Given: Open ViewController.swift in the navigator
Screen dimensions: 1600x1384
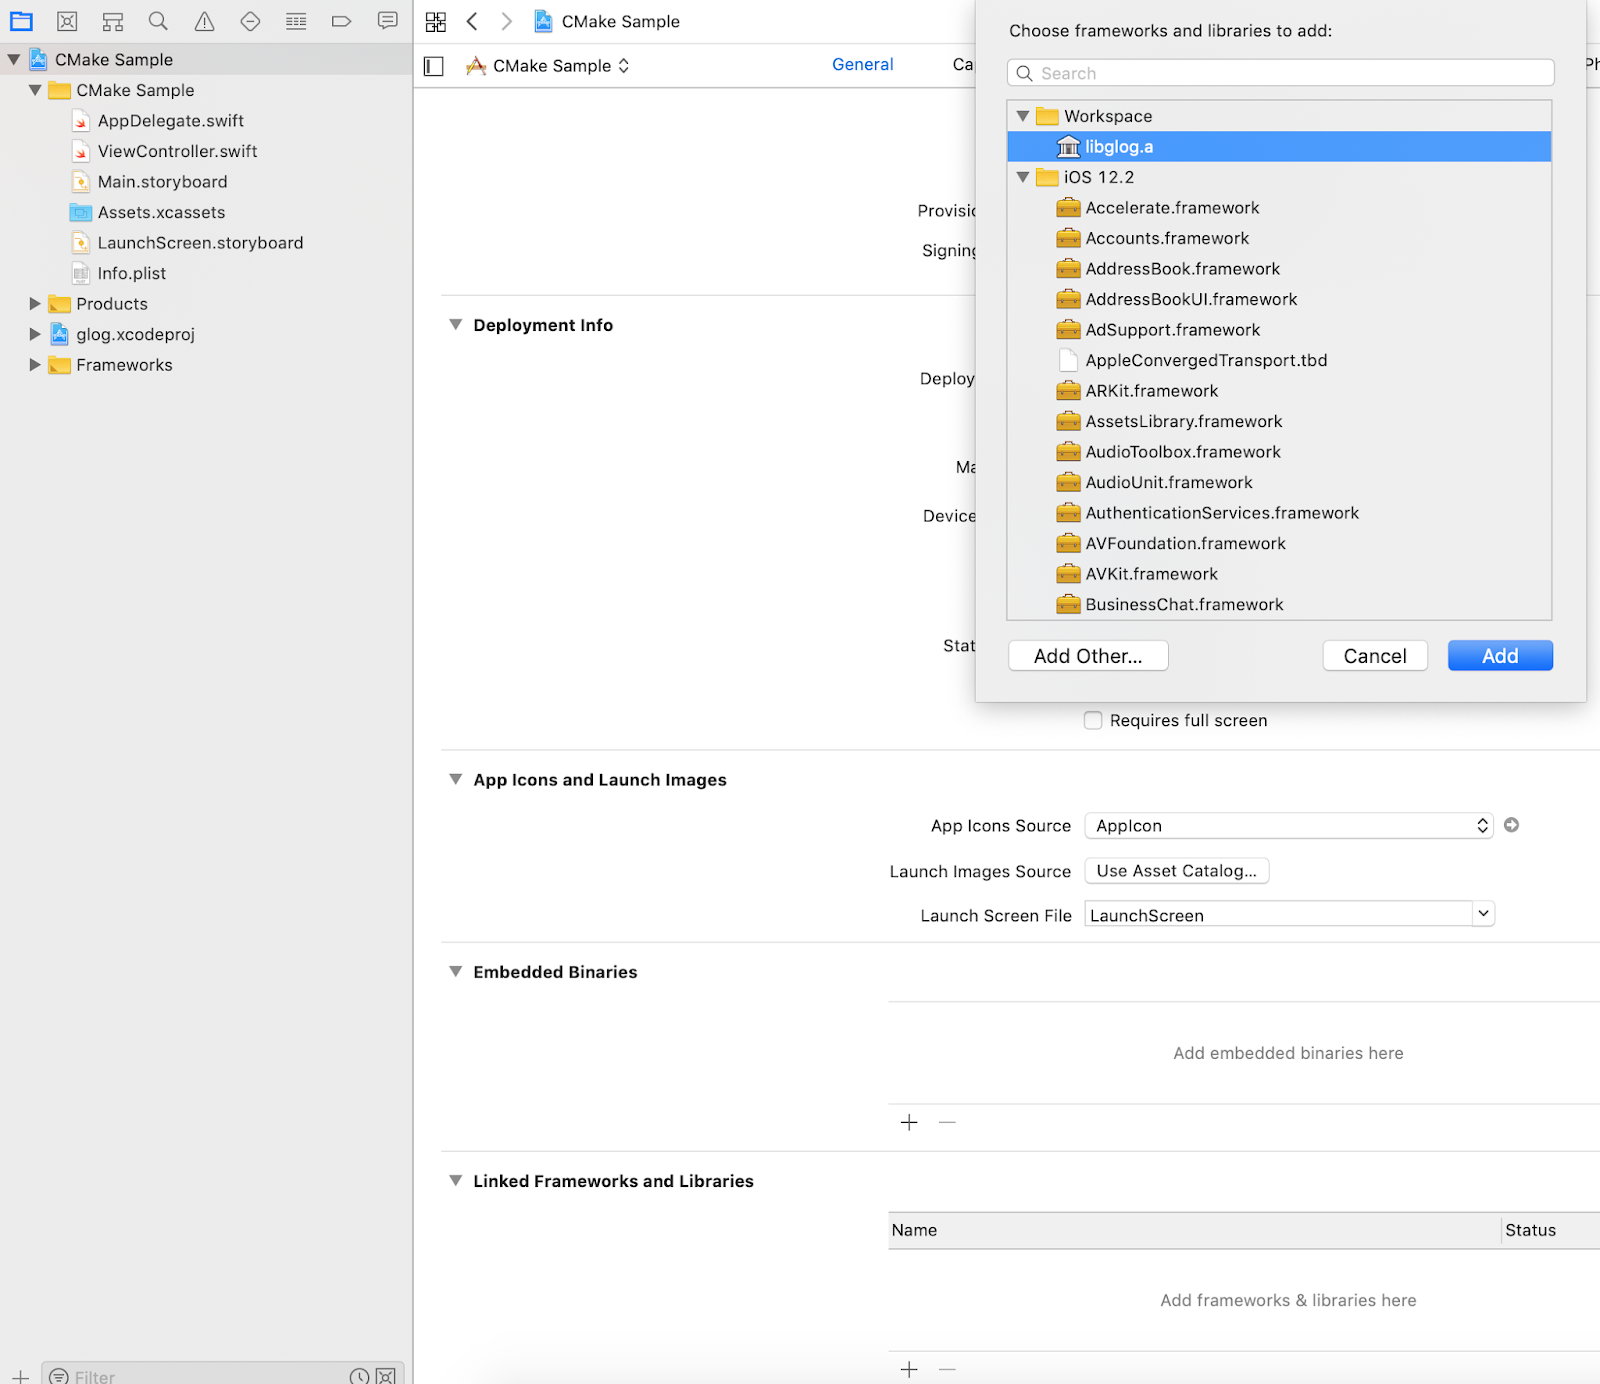Looking at the screenshot, I should pyautogui.click(x=177, y=151).
